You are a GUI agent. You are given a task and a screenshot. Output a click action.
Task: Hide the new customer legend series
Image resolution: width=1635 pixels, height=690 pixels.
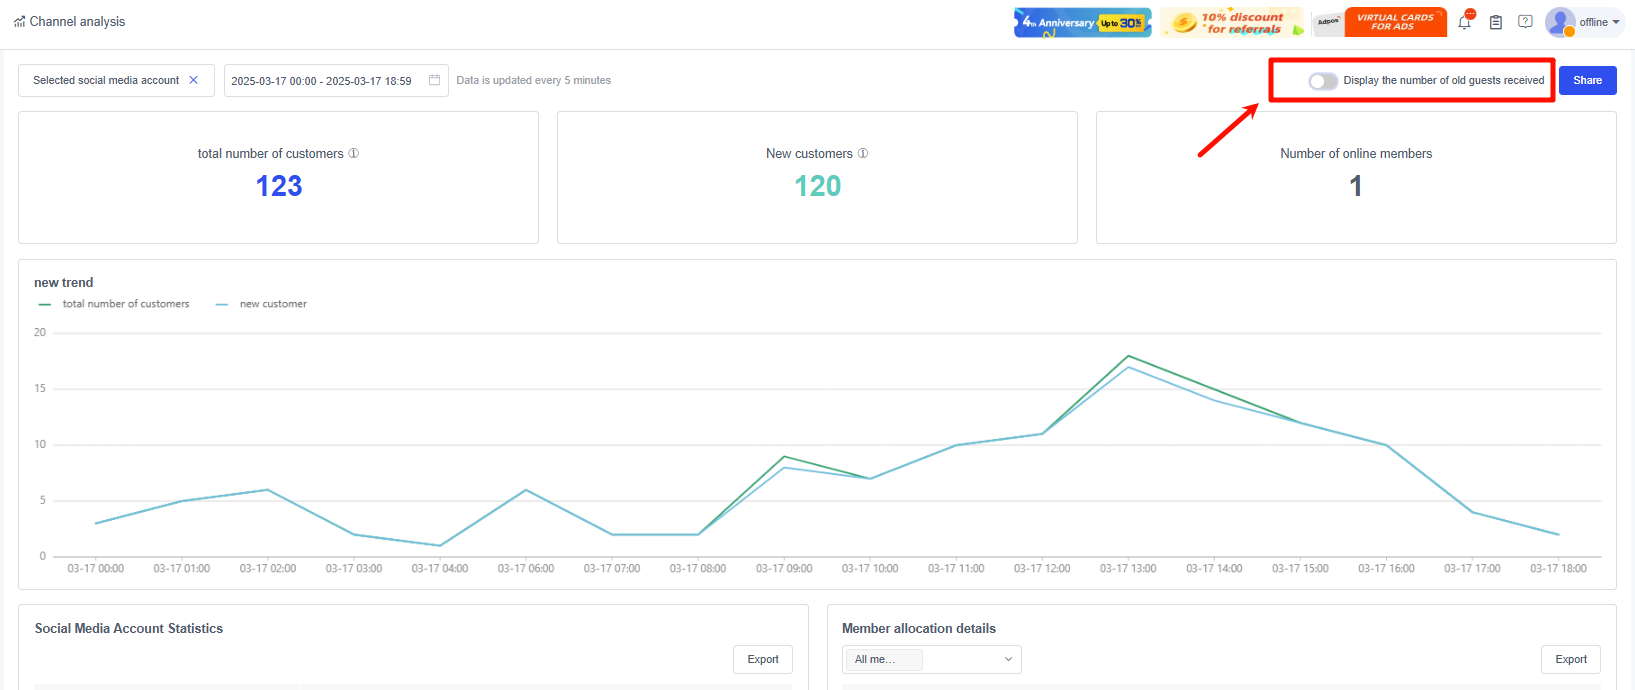[262, 304]
